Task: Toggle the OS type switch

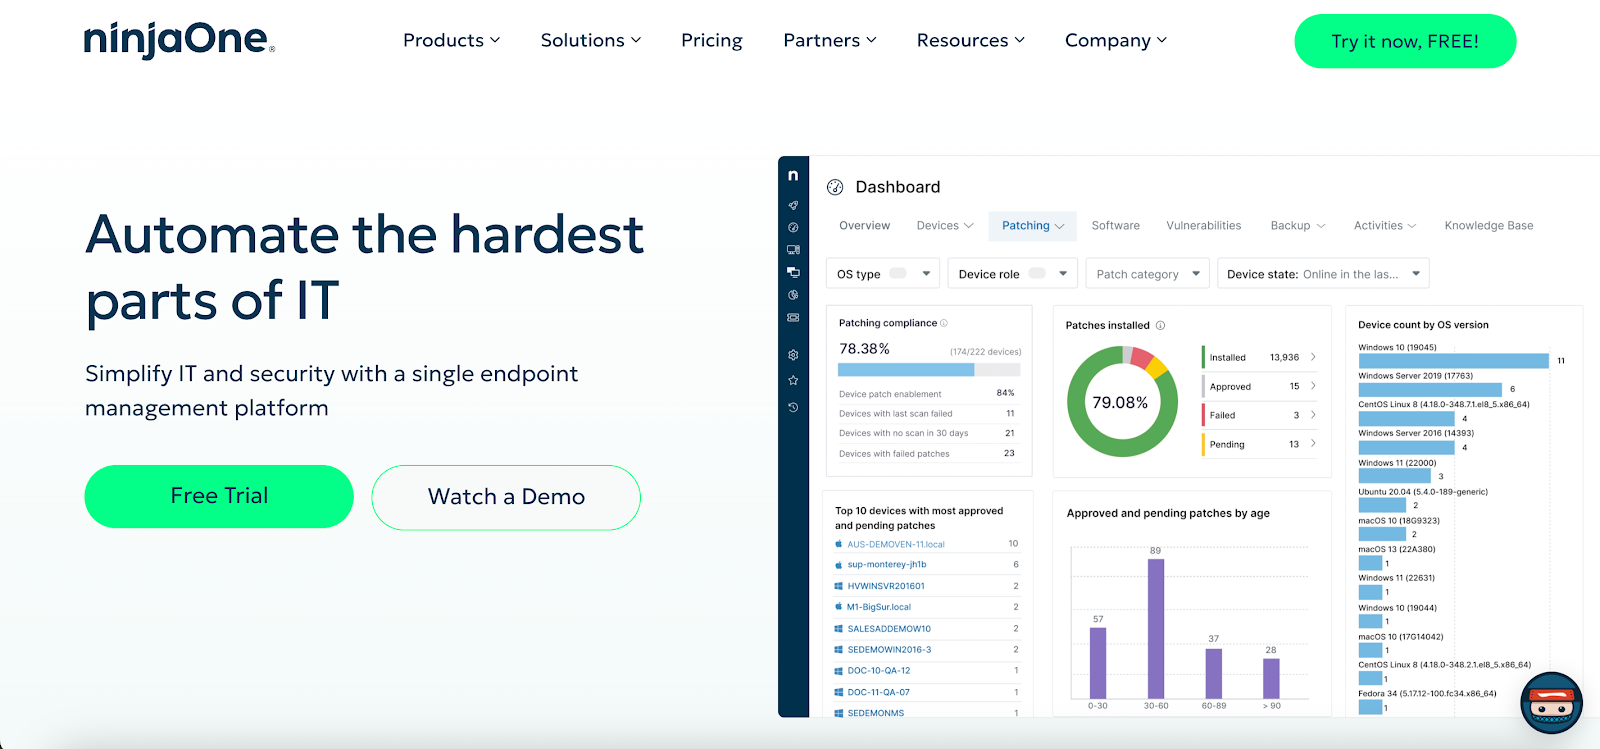Action: (898, 273)
